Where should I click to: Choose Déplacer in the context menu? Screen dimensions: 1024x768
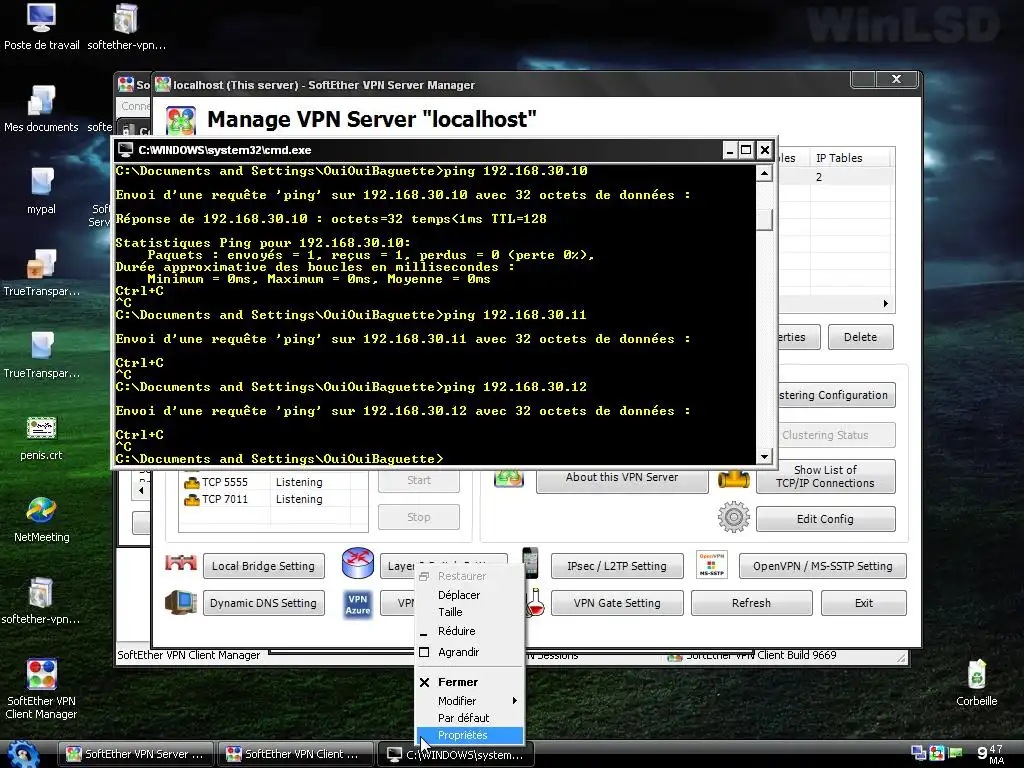click(470, 595)
